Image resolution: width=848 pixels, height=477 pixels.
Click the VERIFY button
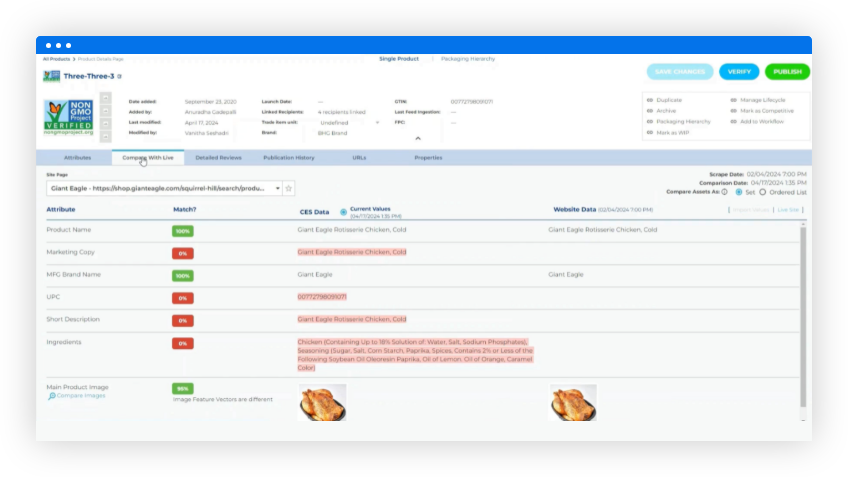(739, 72)
